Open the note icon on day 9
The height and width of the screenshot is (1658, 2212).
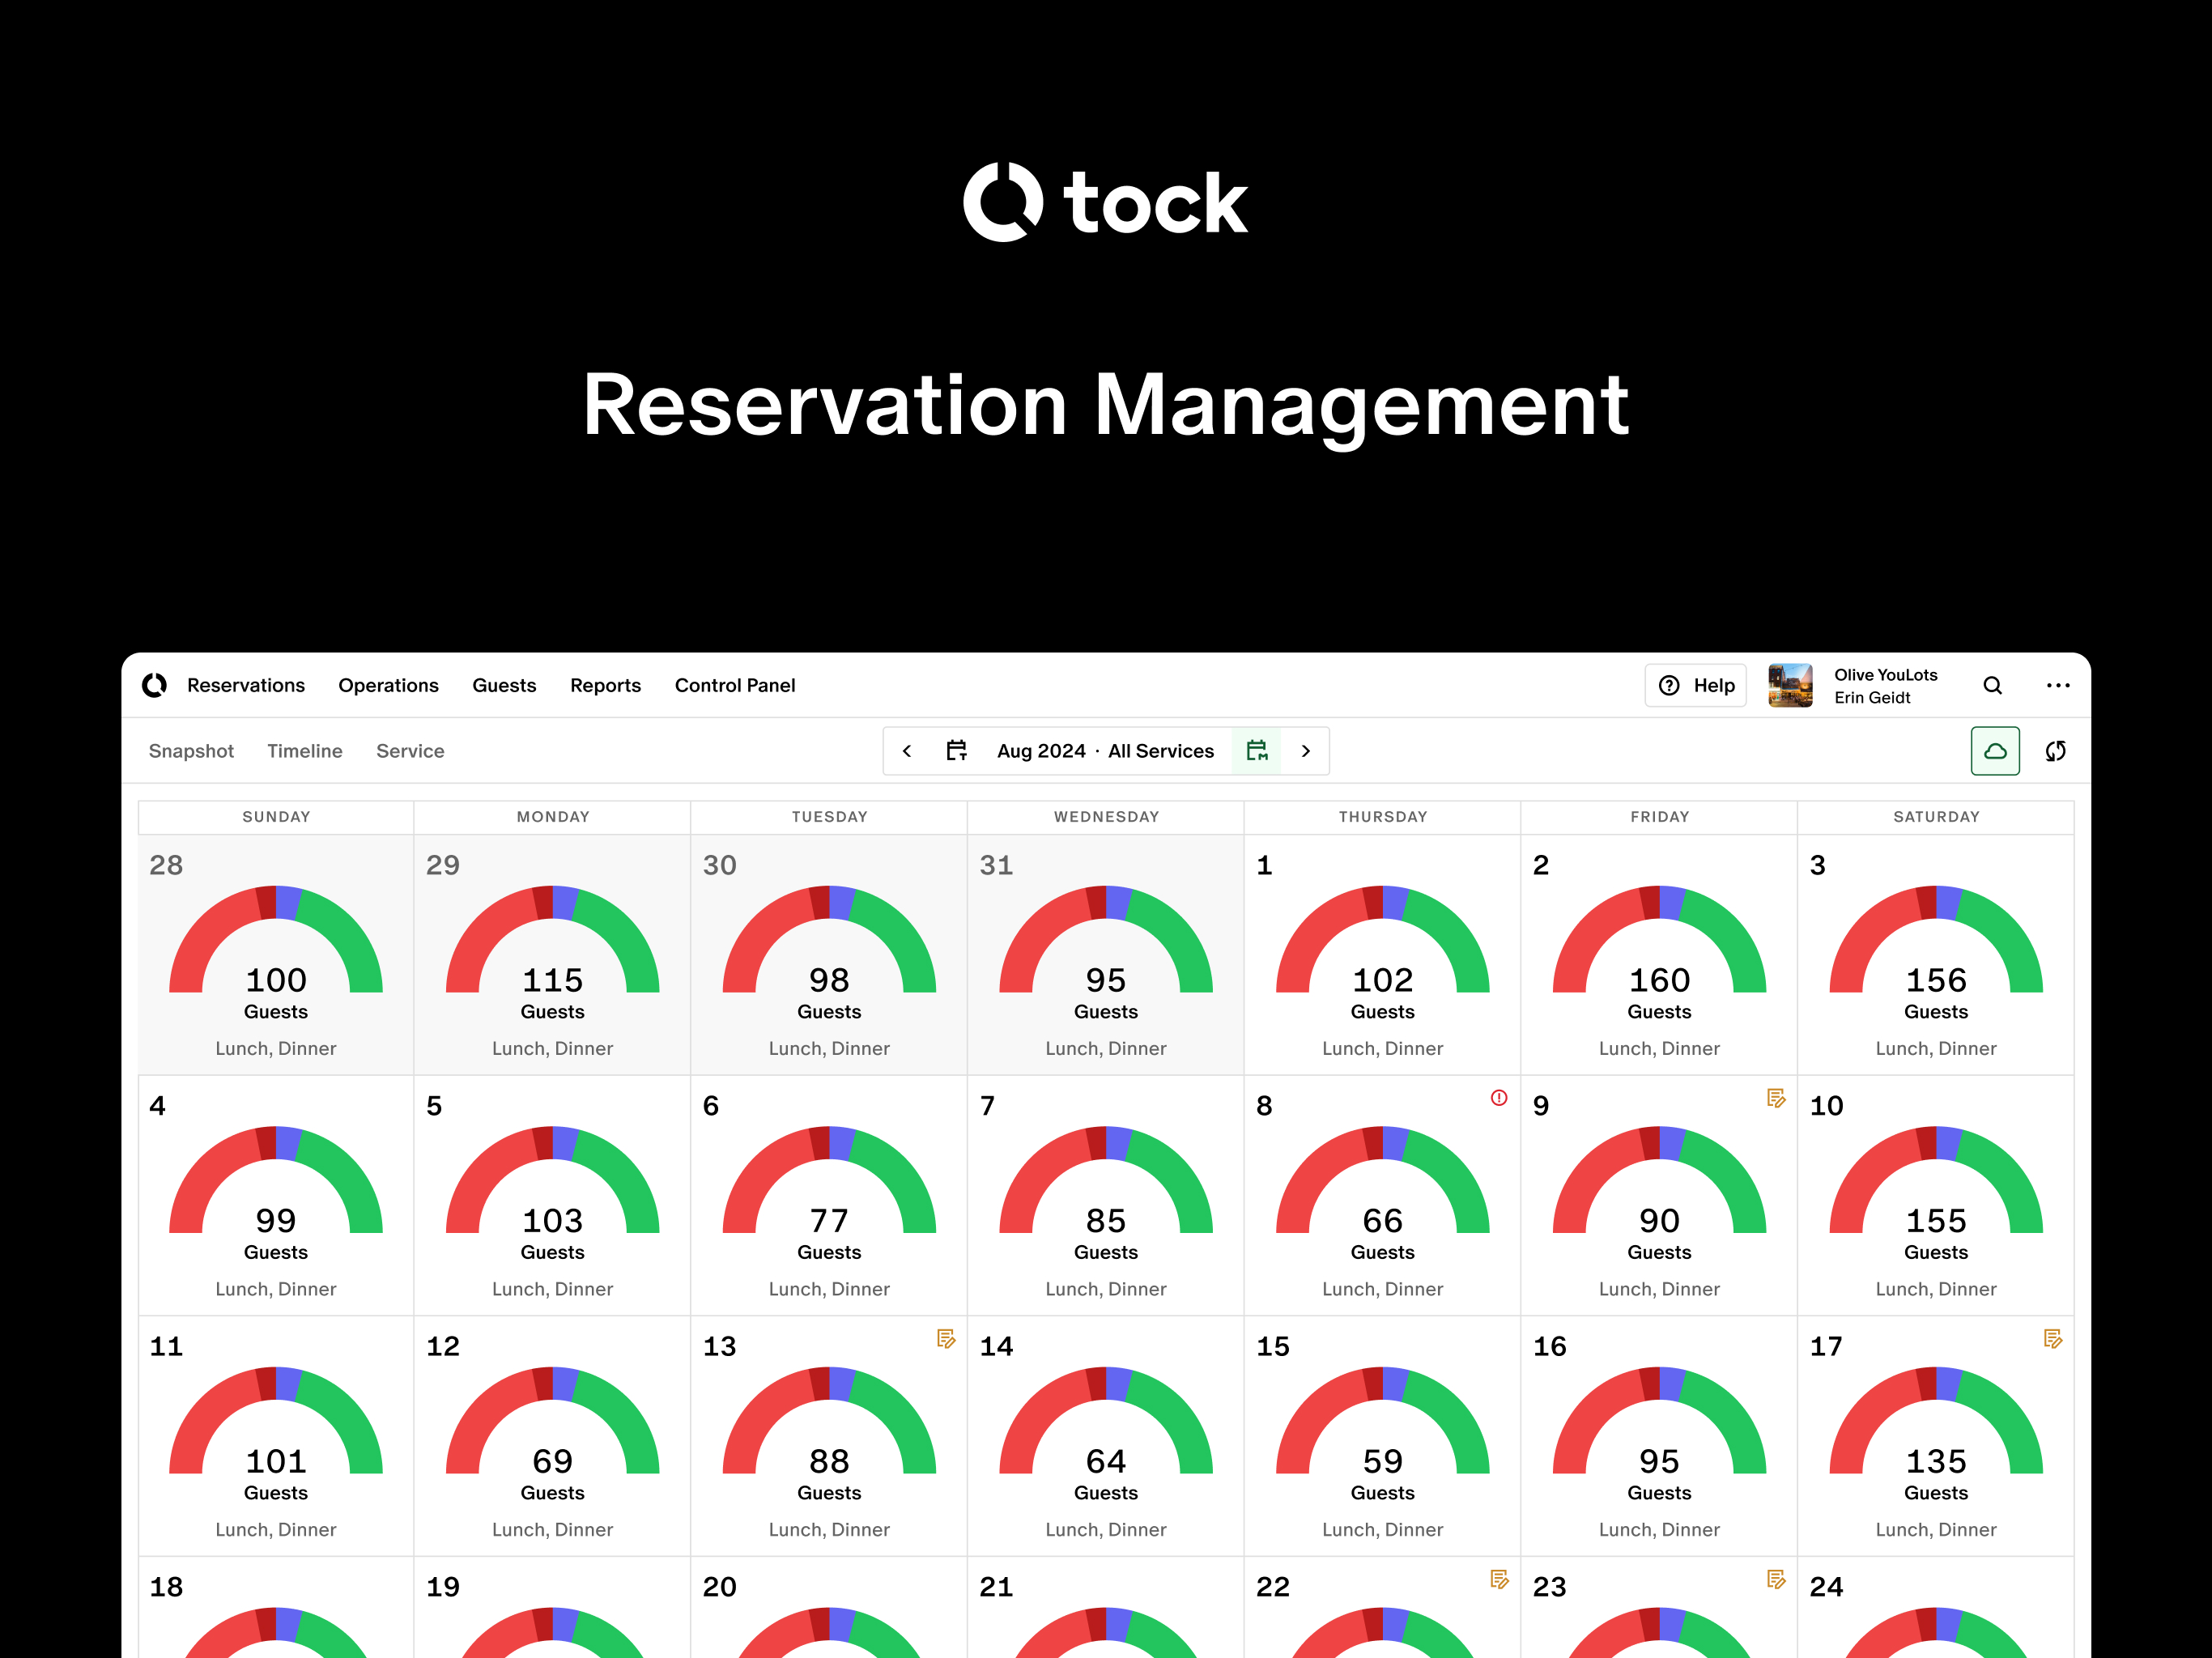pyautogui.click(x=1776, y=1098)
